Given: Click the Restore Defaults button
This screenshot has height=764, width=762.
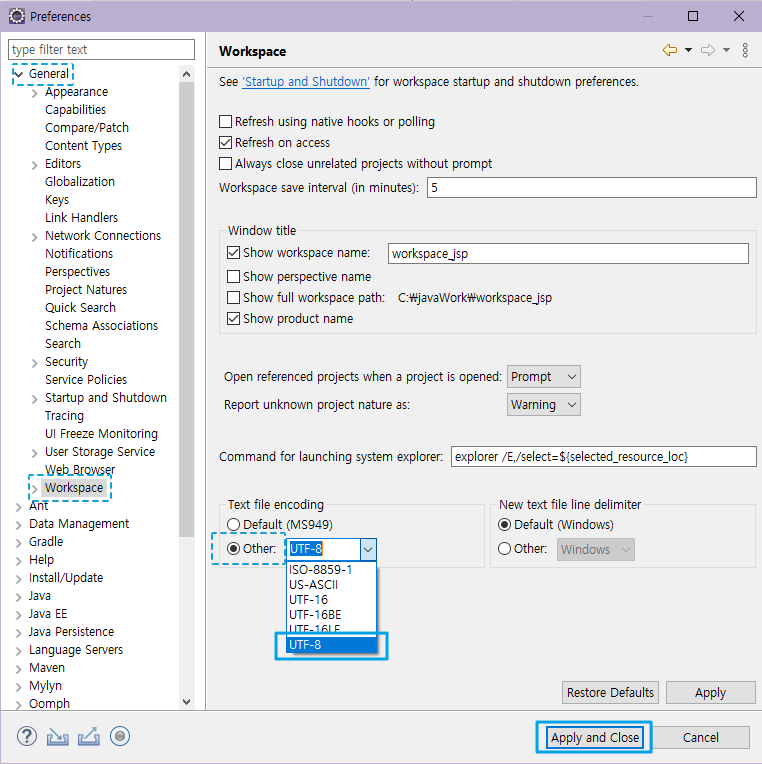Looking at the screenshot, I should (610, 692).
